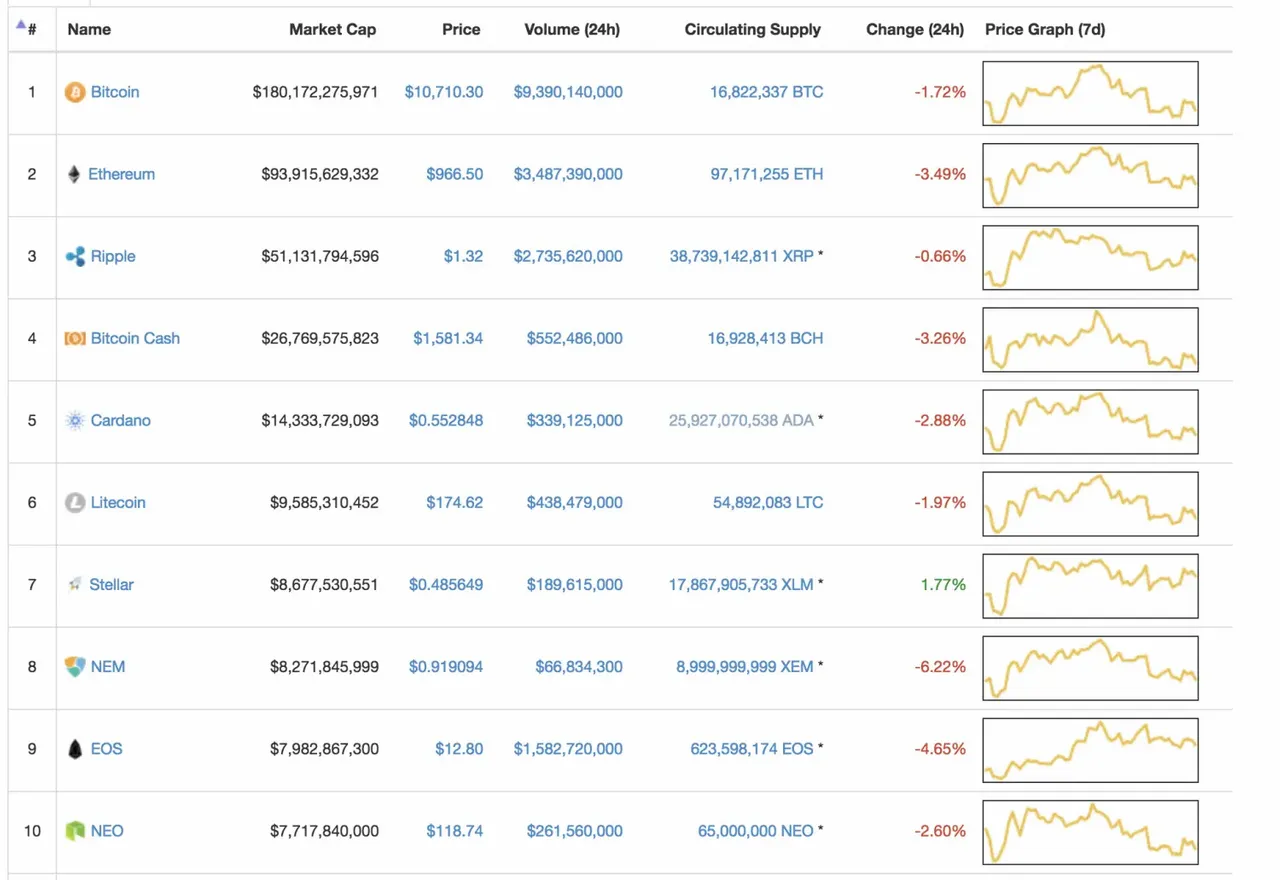The width and height of the screenshot is (1280, 880).
Task: Open the Cardano name link
Action: coord(120,420)
